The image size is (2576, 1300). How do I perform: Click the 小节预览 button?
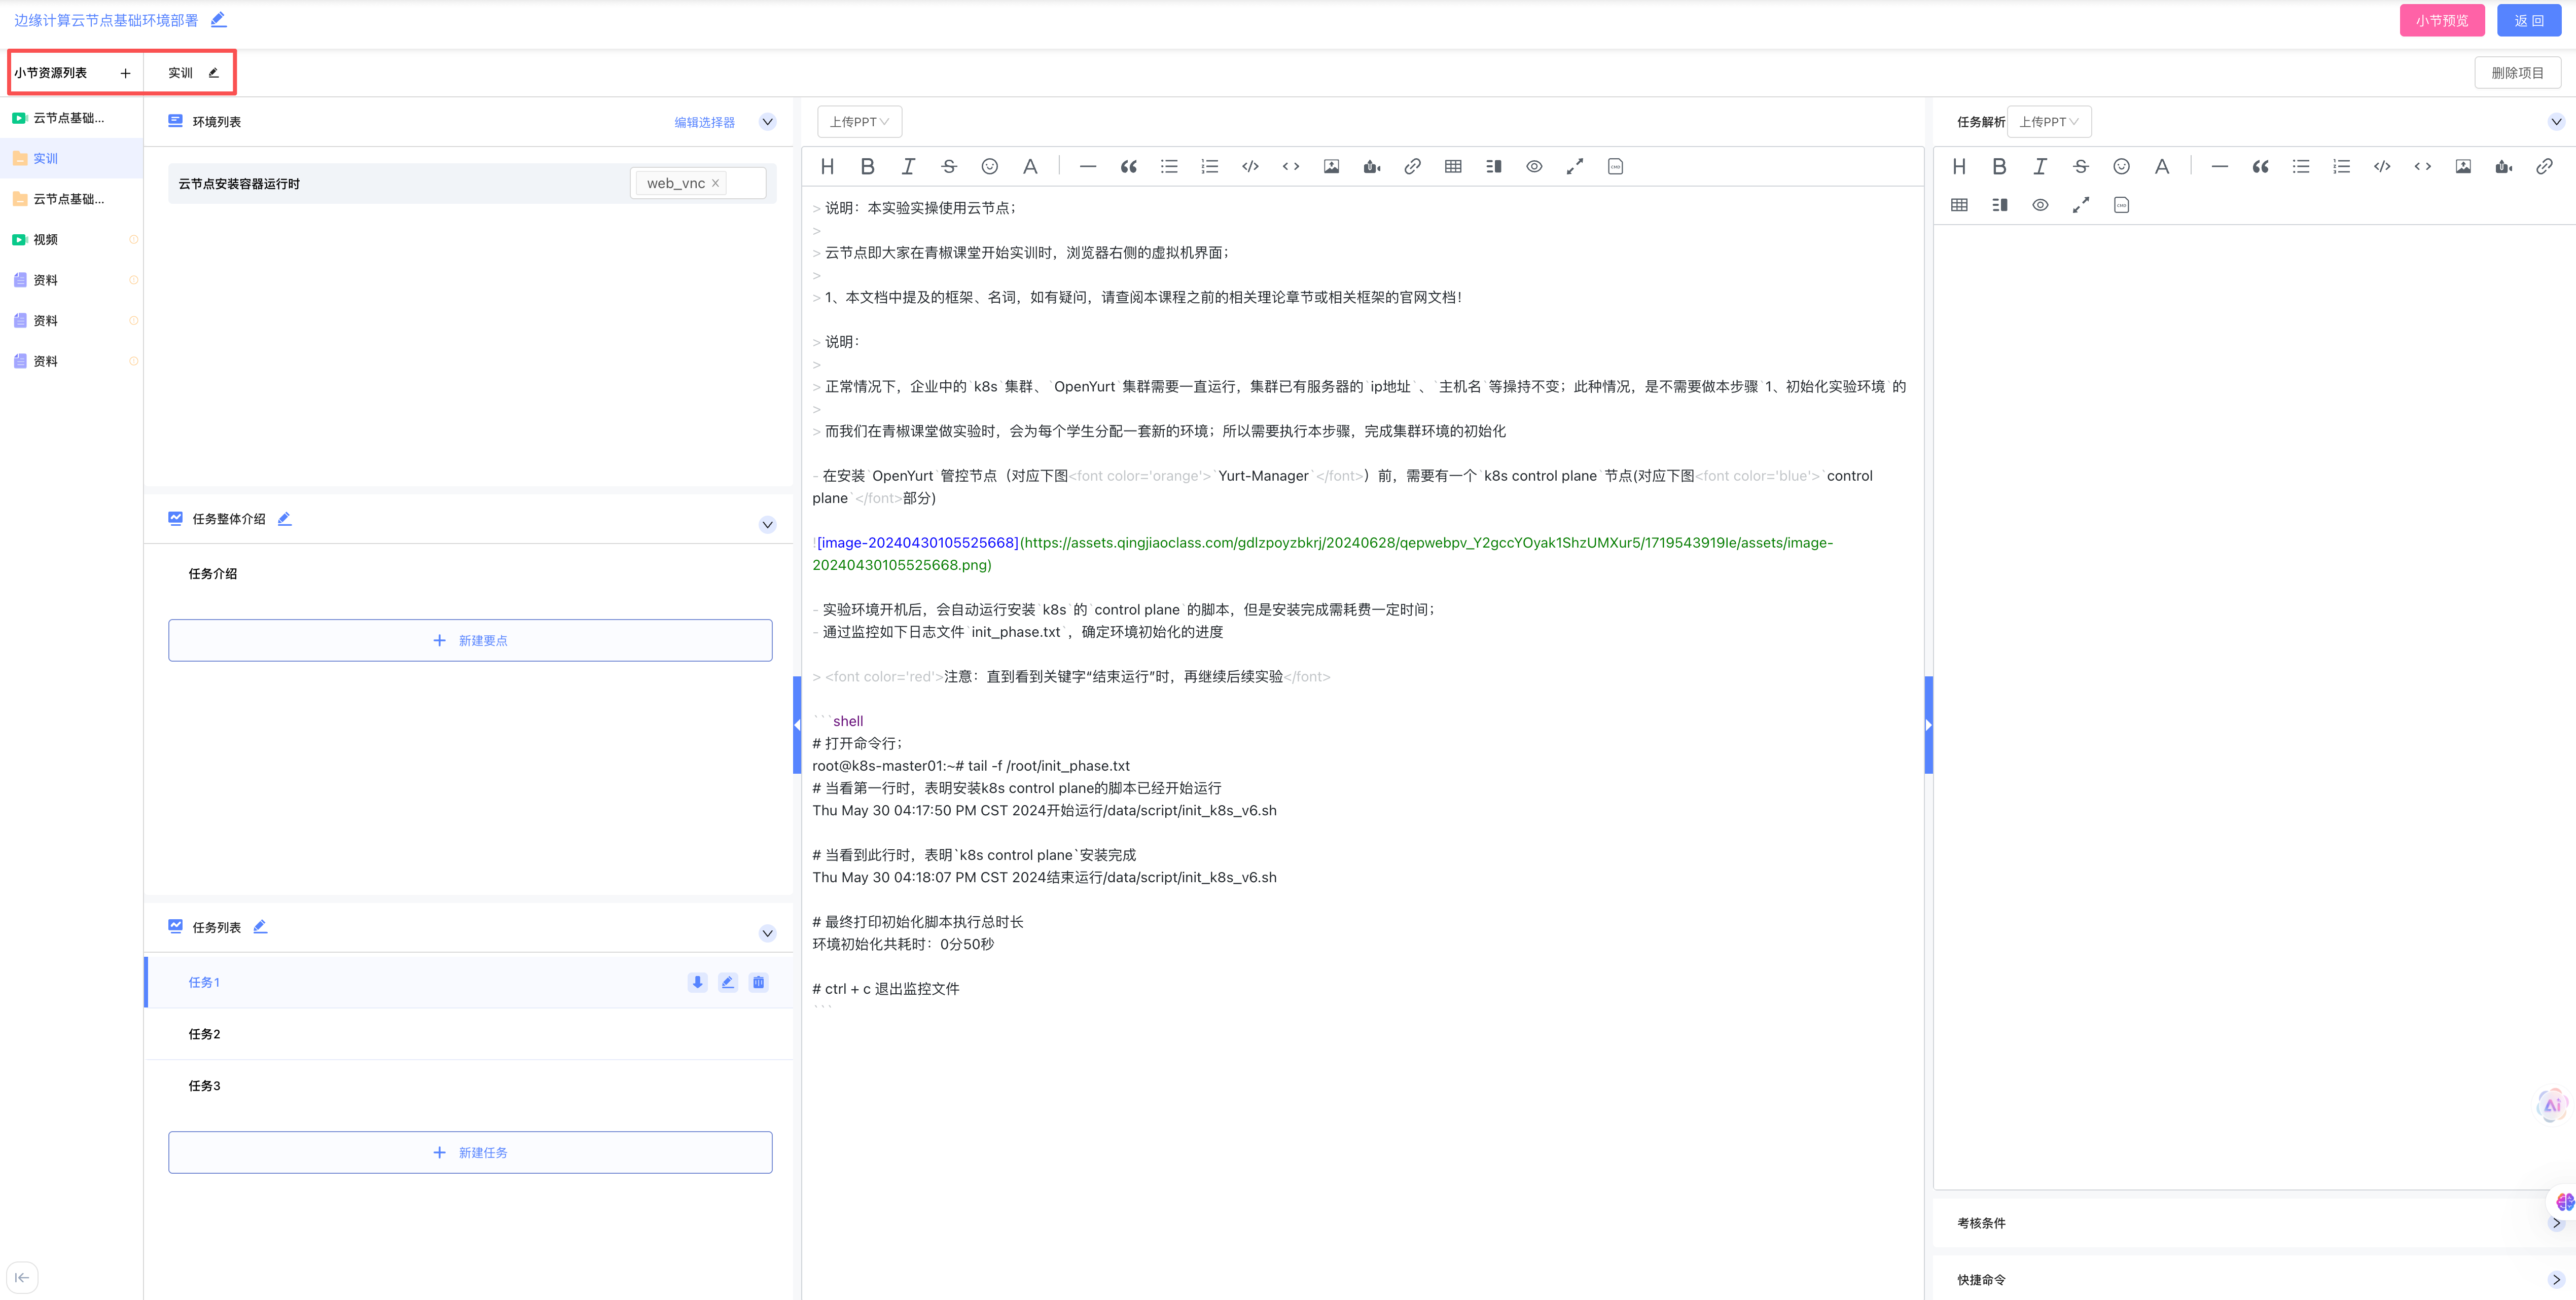(x=2441, y=20)
